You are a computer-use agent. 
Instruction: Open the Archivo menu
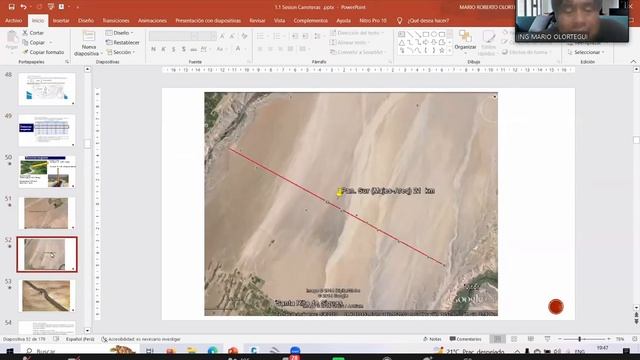pyautogui.click(x=13, y=20)
